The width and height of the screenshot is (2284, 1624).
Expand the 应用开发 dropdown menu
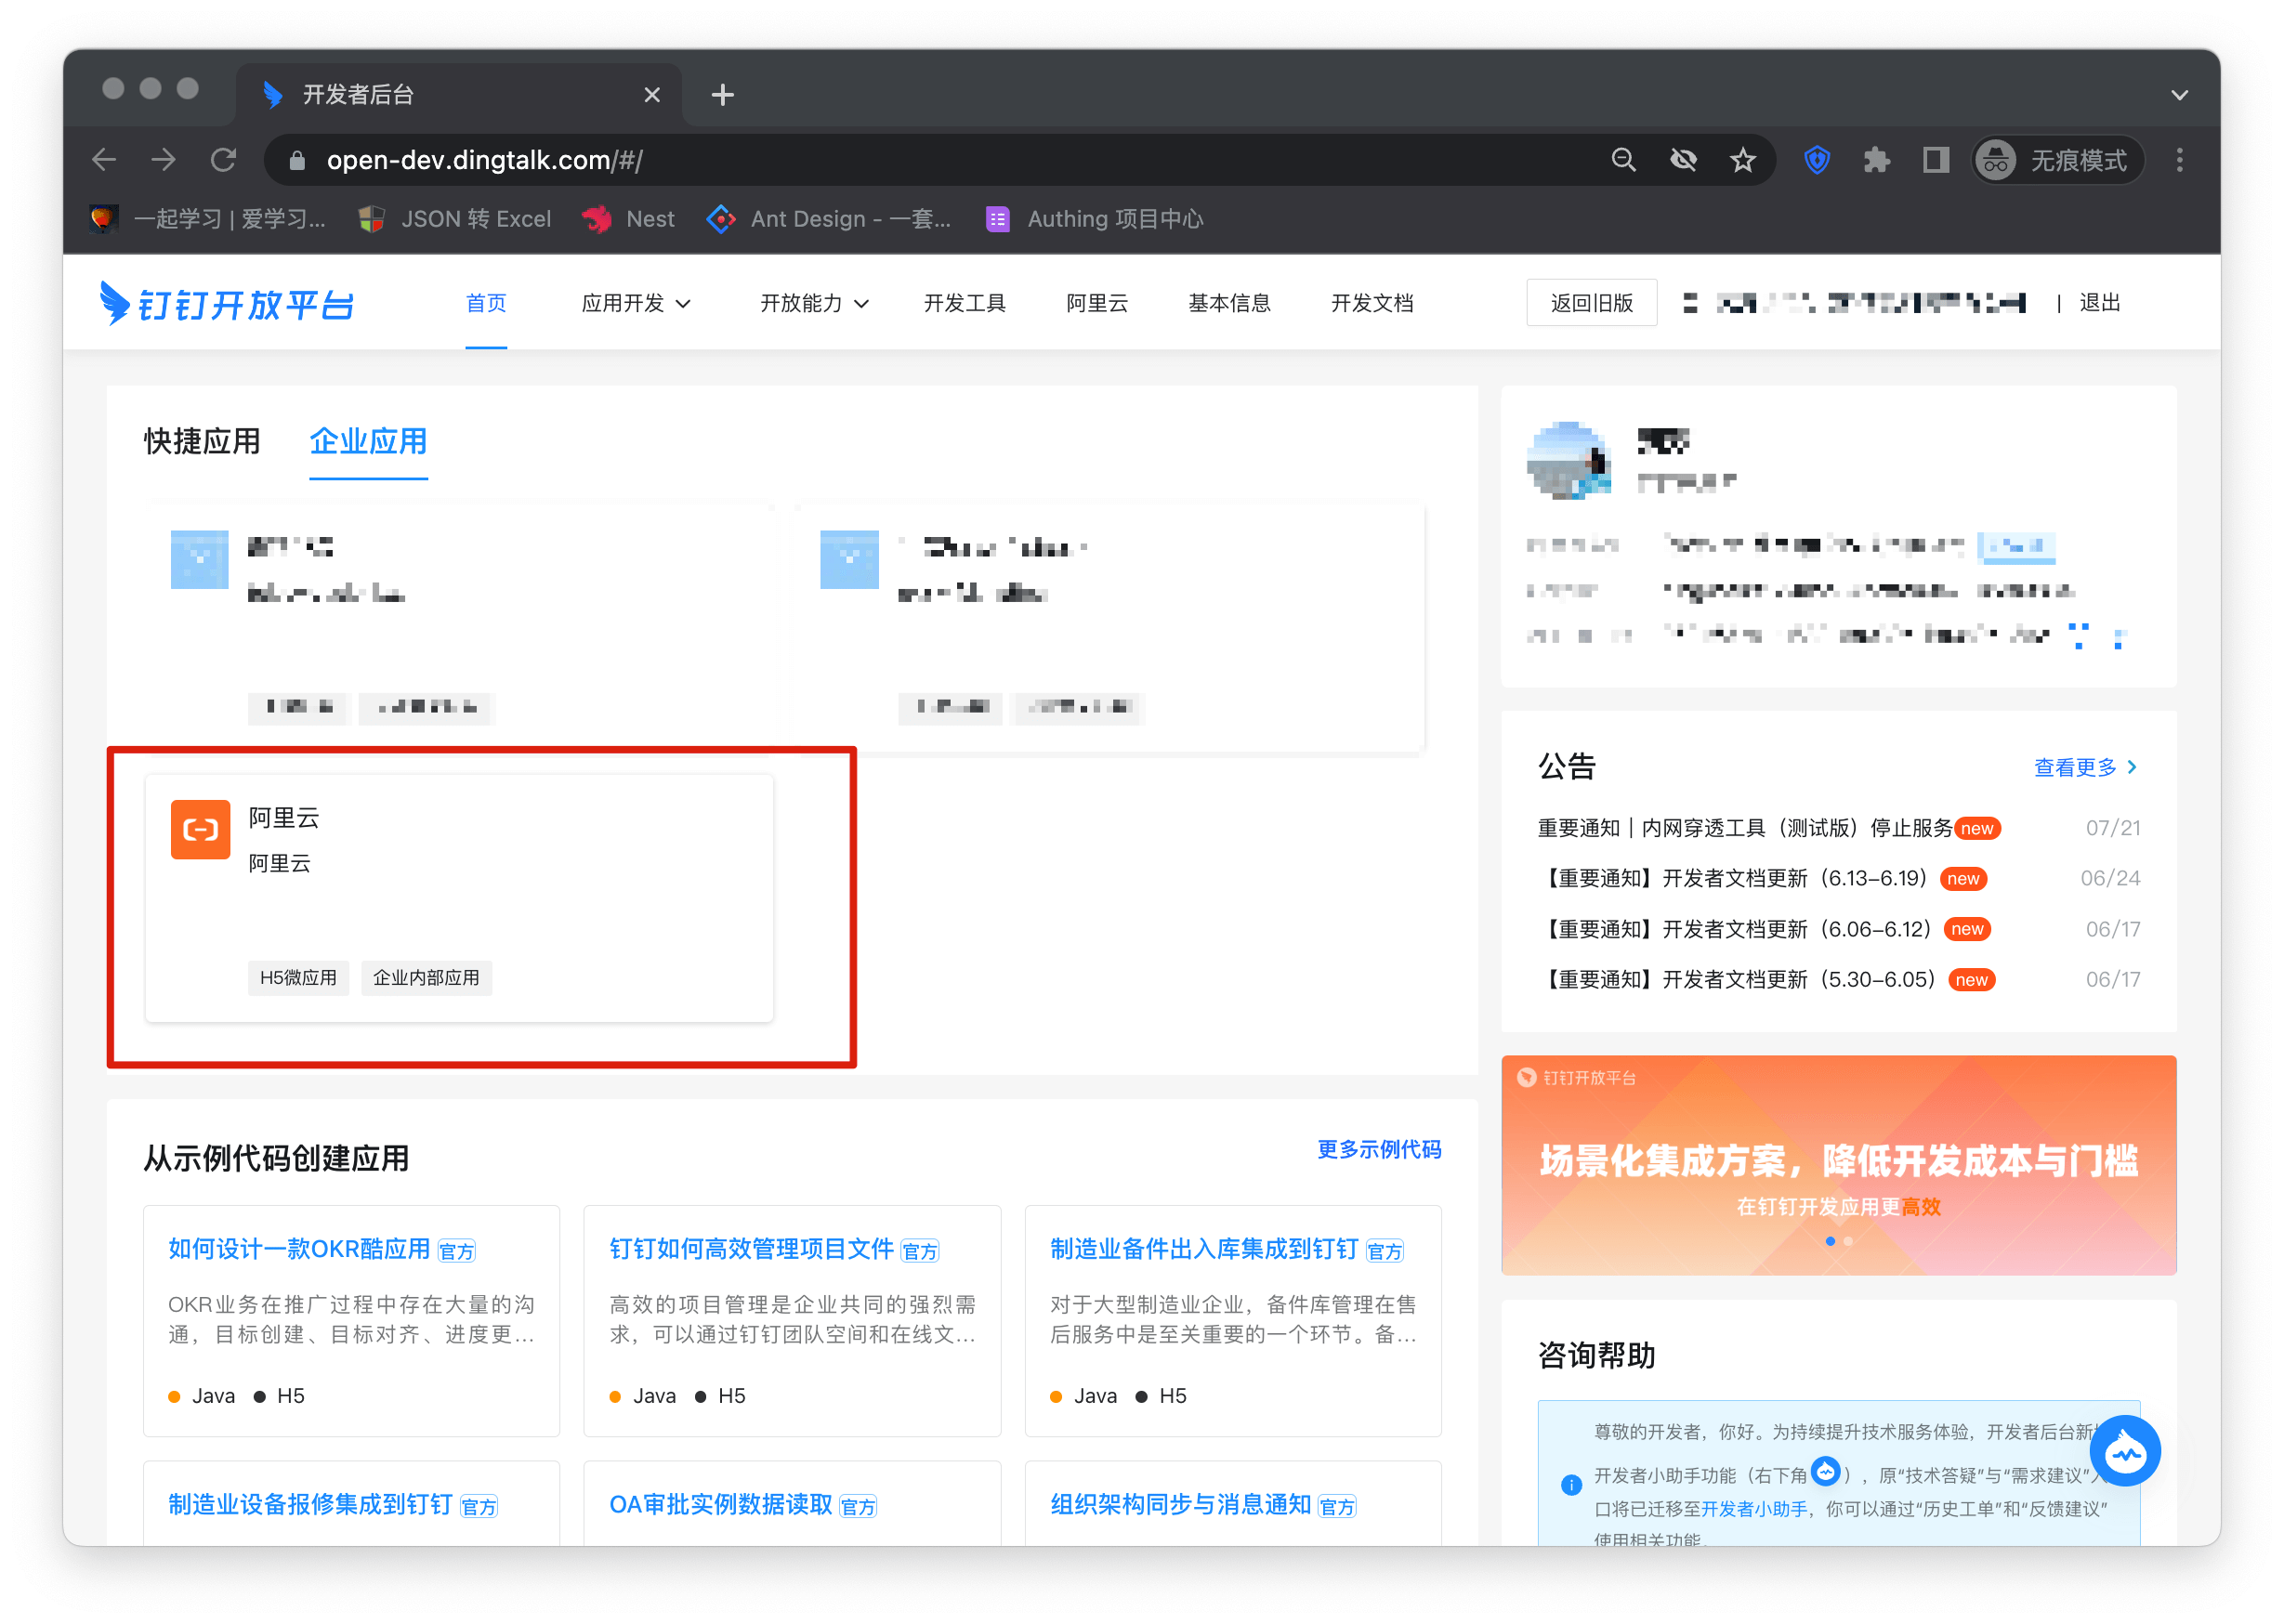(x=636, y=303)
